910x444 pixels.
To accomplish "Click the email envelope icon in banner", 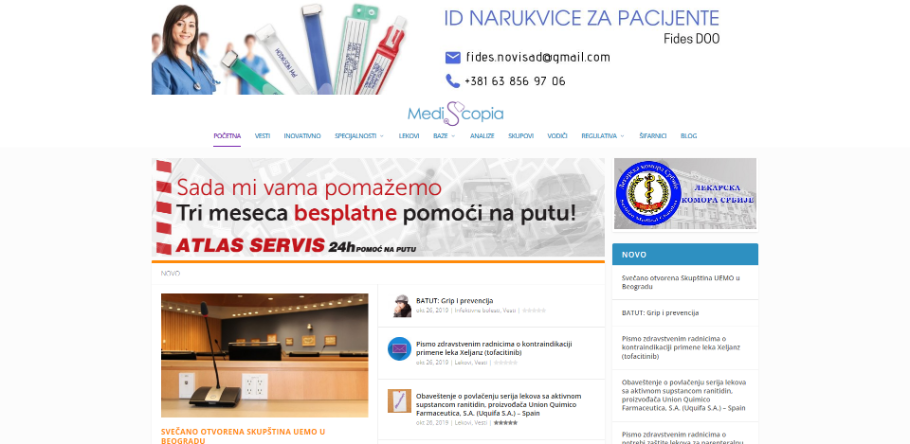I will 453,57.
